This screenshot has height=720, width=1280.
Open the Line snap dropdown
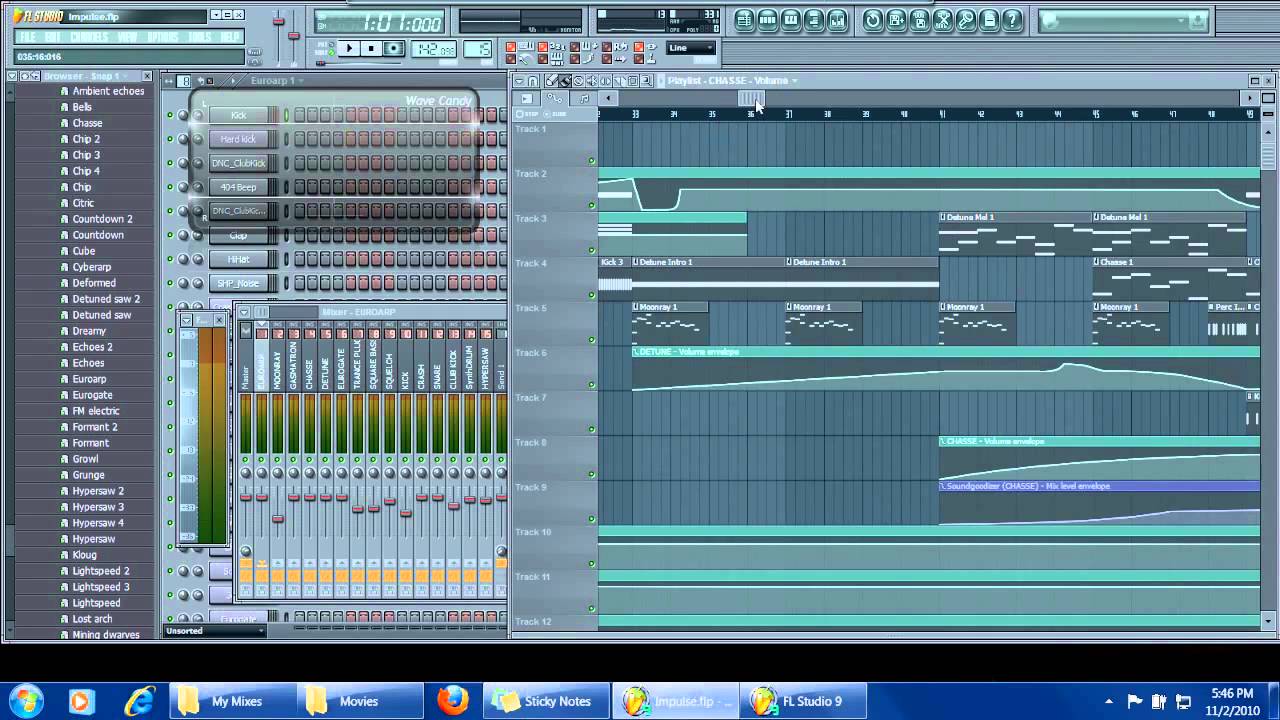pyautogui.click(x=691, y=47)
